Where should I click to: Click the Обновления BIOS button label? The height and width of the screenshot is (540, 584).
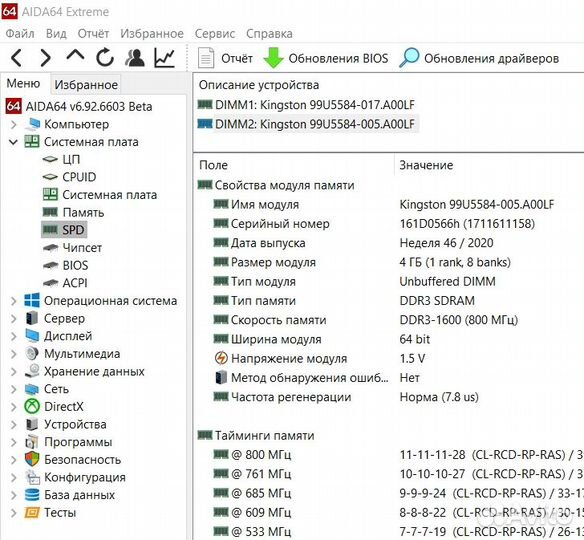[x=338, y=58]
